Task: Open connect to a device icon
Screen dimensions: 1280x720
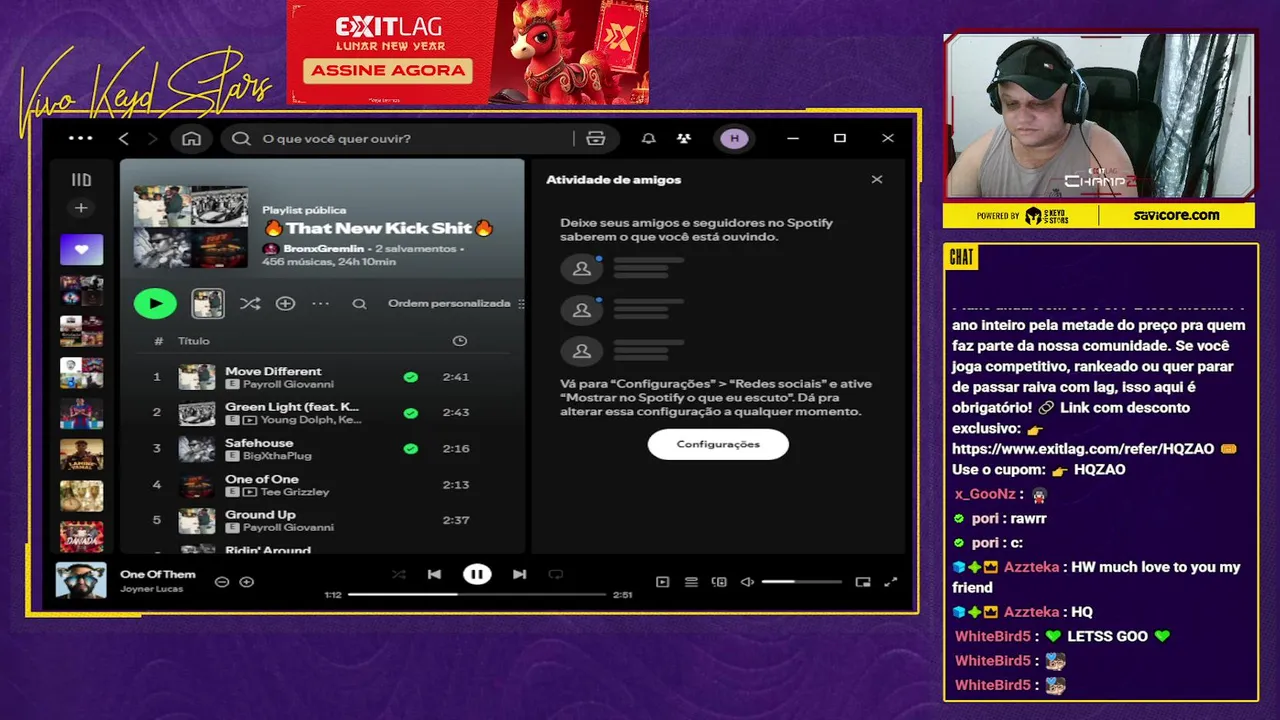Action: (719, 582)
